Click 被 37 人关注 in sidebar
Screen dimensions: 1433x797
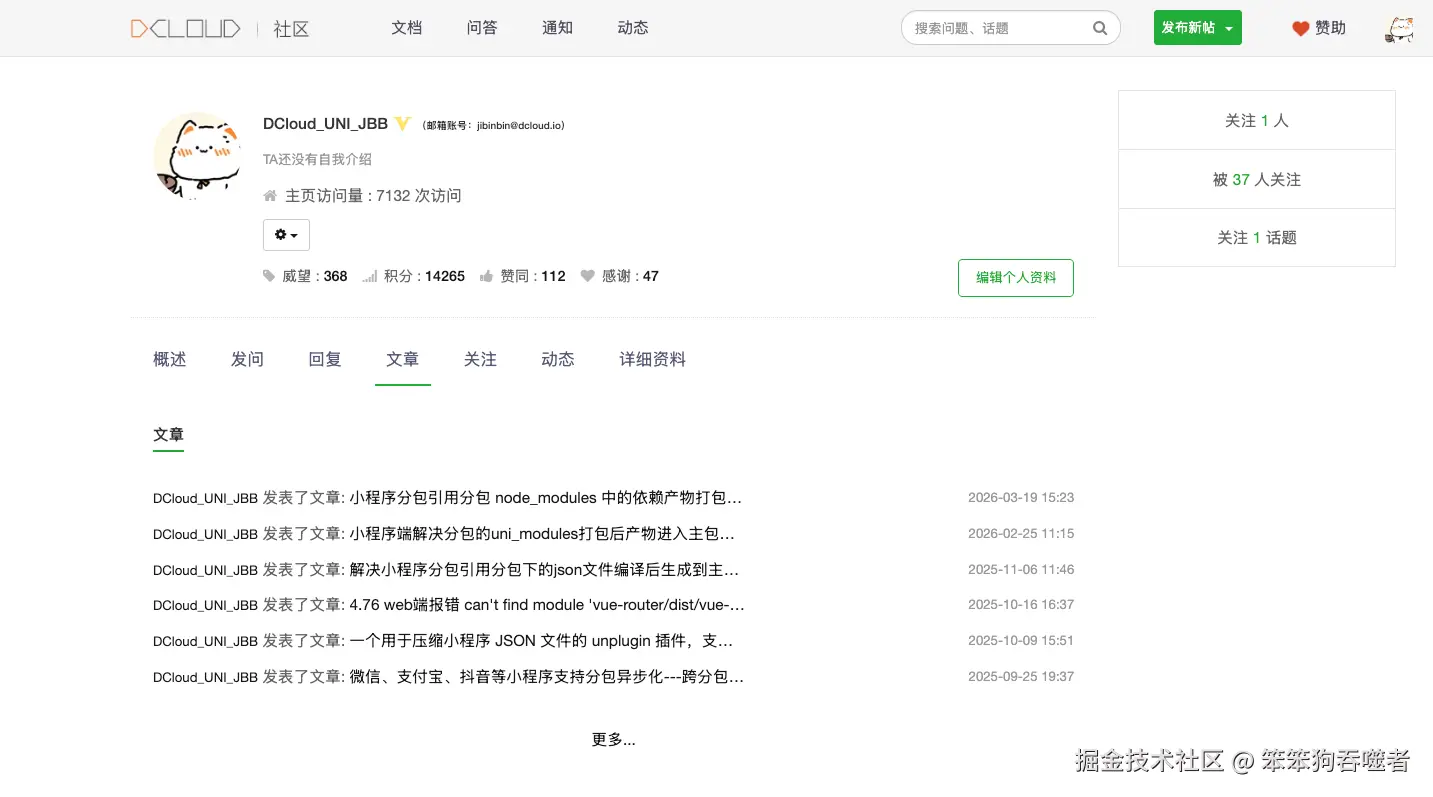tap(1257, 180)
